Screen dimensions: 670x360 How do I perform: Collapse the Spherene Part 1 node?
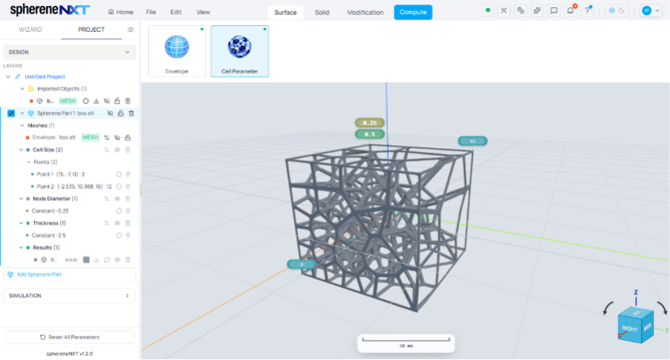click(x=22, y=113)
